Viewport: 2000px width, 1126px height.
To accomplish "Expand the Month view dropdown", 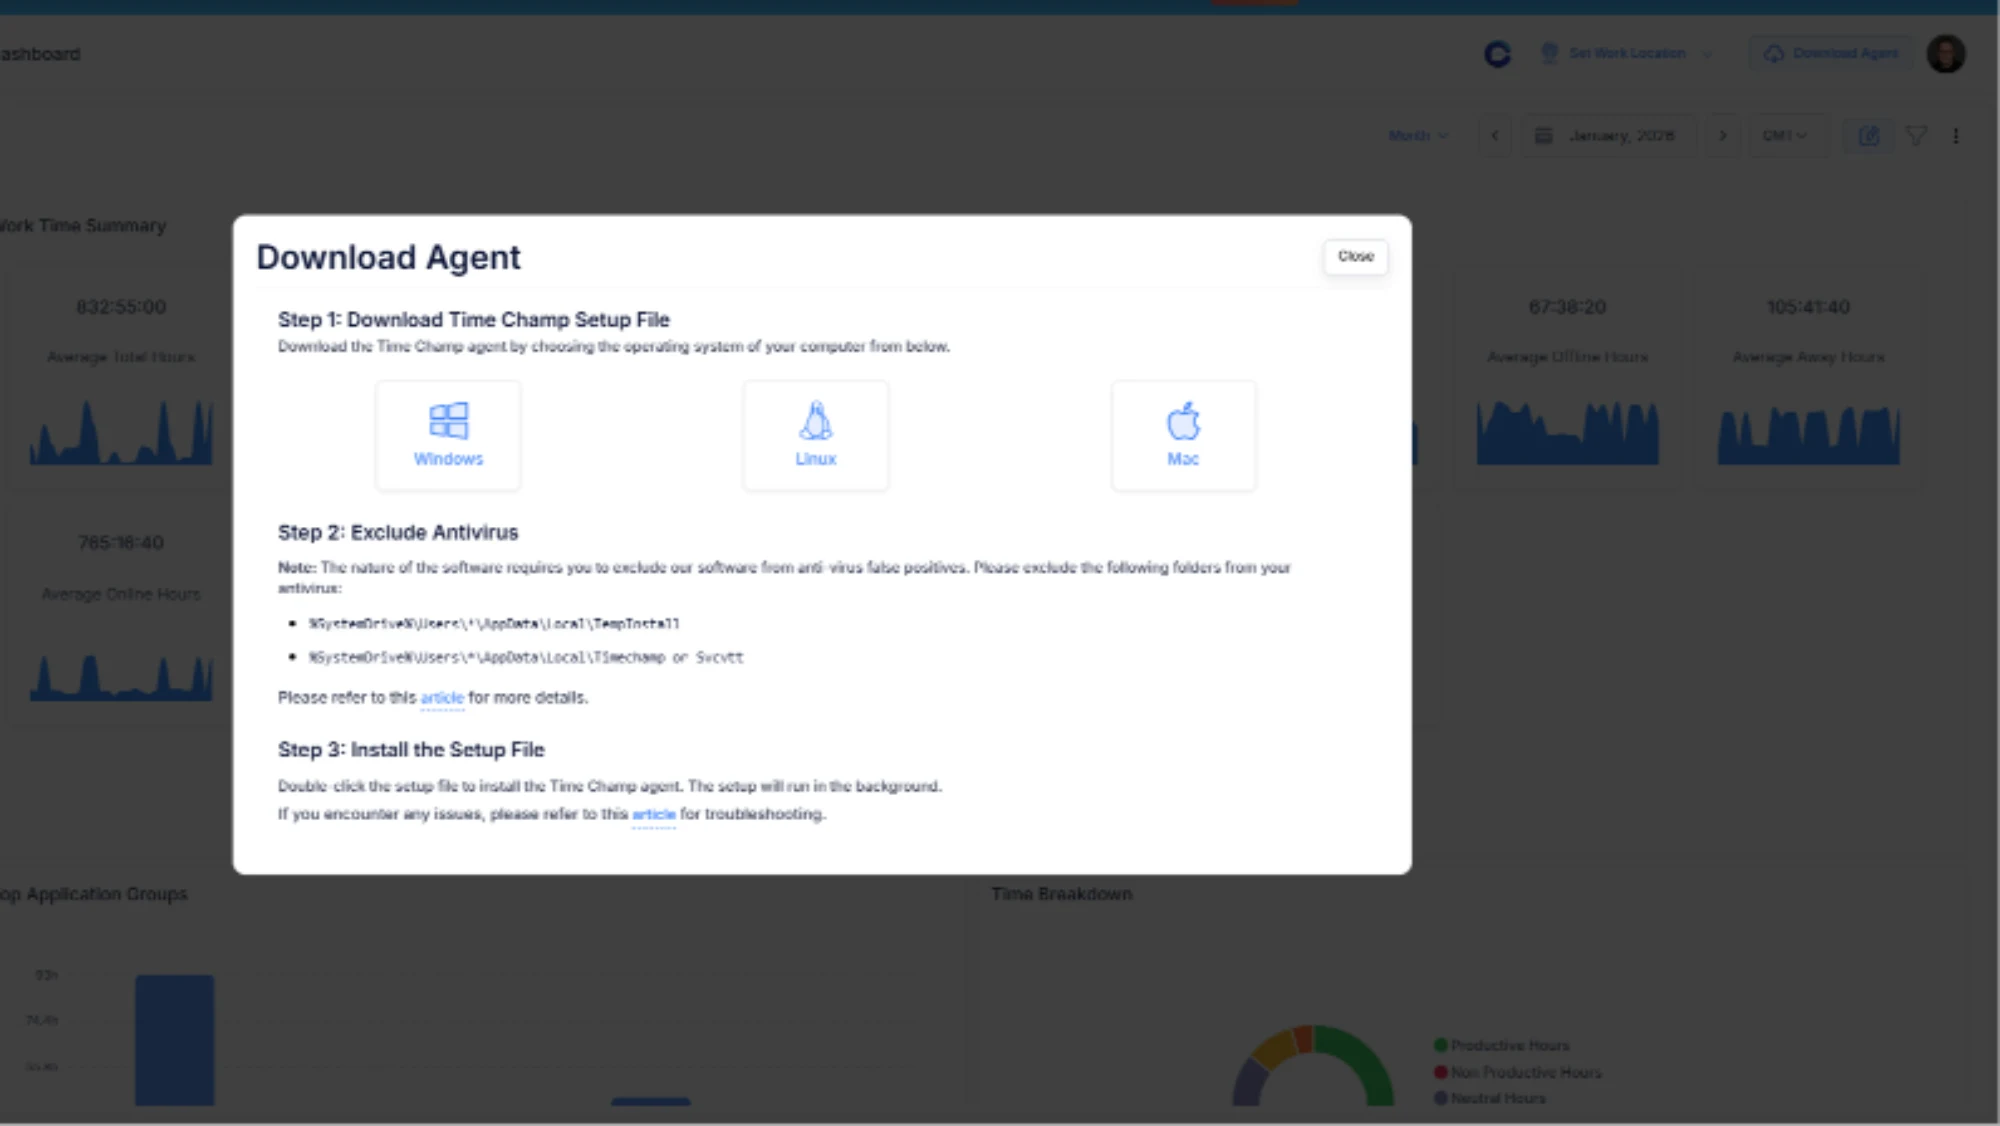I will pyautogui.click(x=1417, y=135).
